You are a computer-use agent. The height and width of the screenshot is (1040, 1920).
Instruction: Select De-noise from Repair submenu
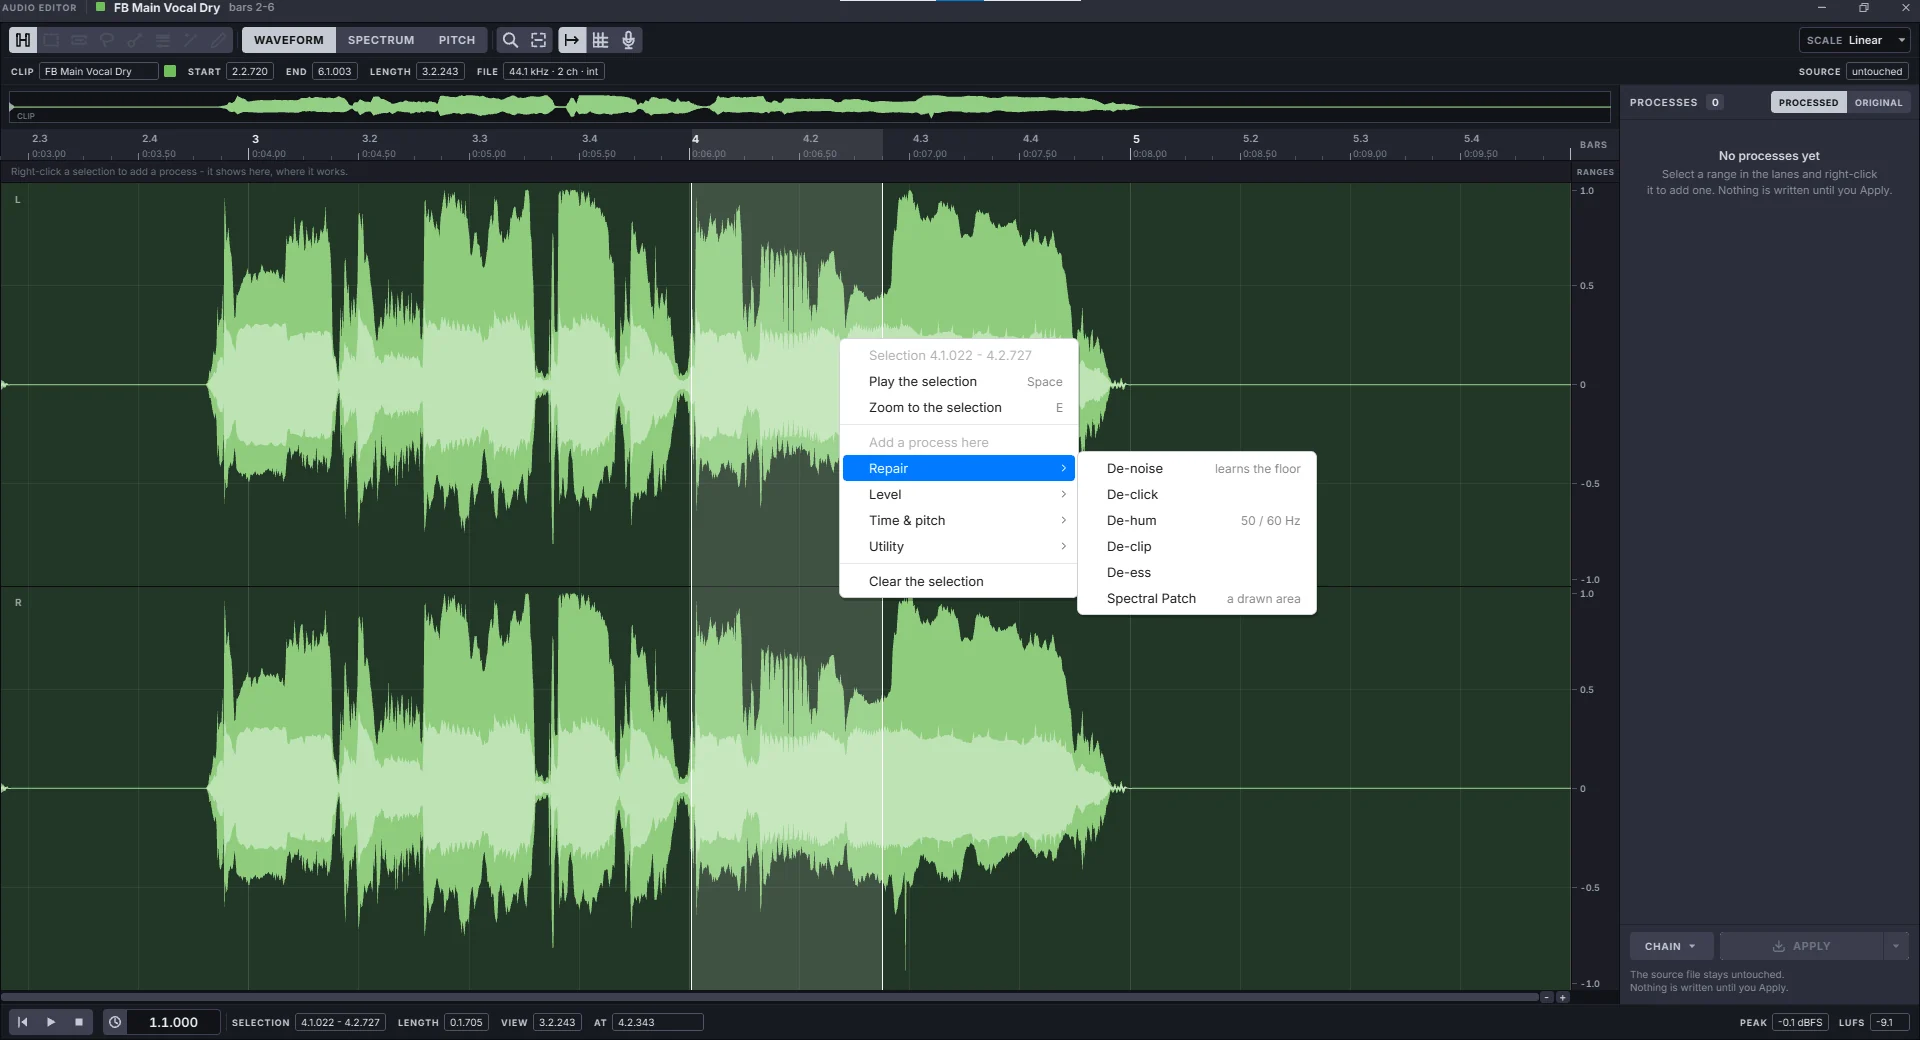tap(1197, 468)
